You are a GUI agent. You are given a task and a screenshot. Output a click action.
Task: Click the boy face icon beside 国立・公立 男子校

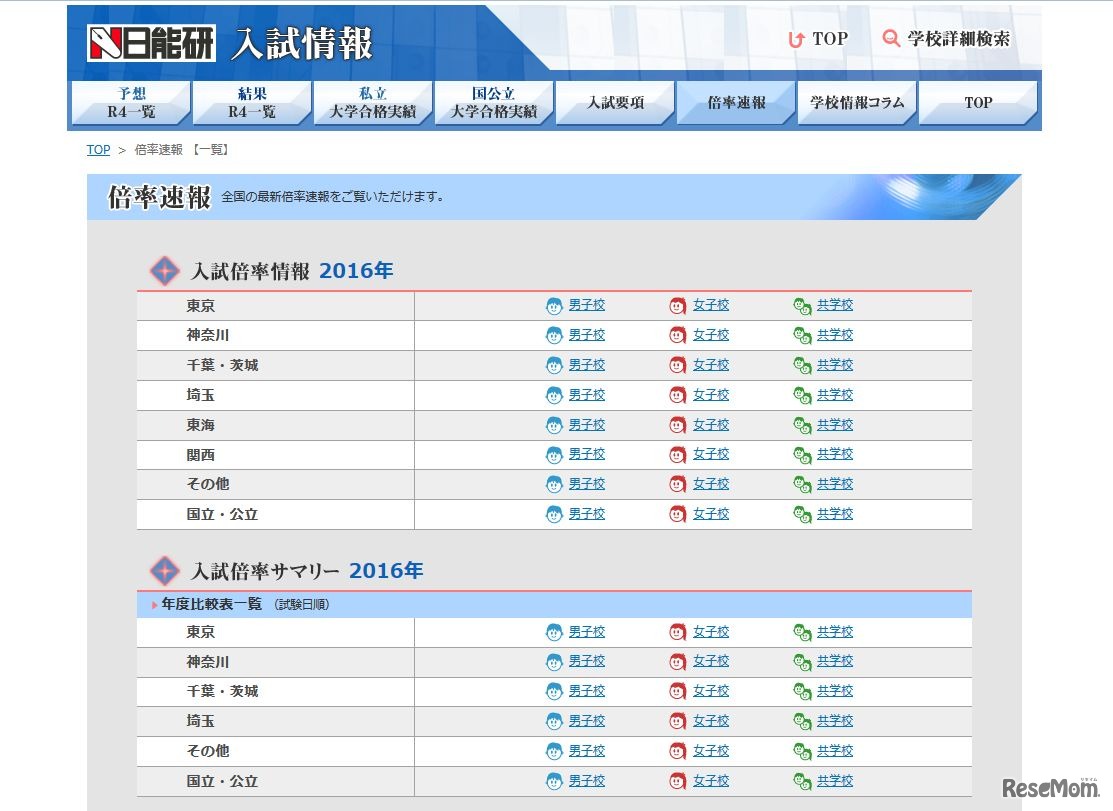(554, 513)
